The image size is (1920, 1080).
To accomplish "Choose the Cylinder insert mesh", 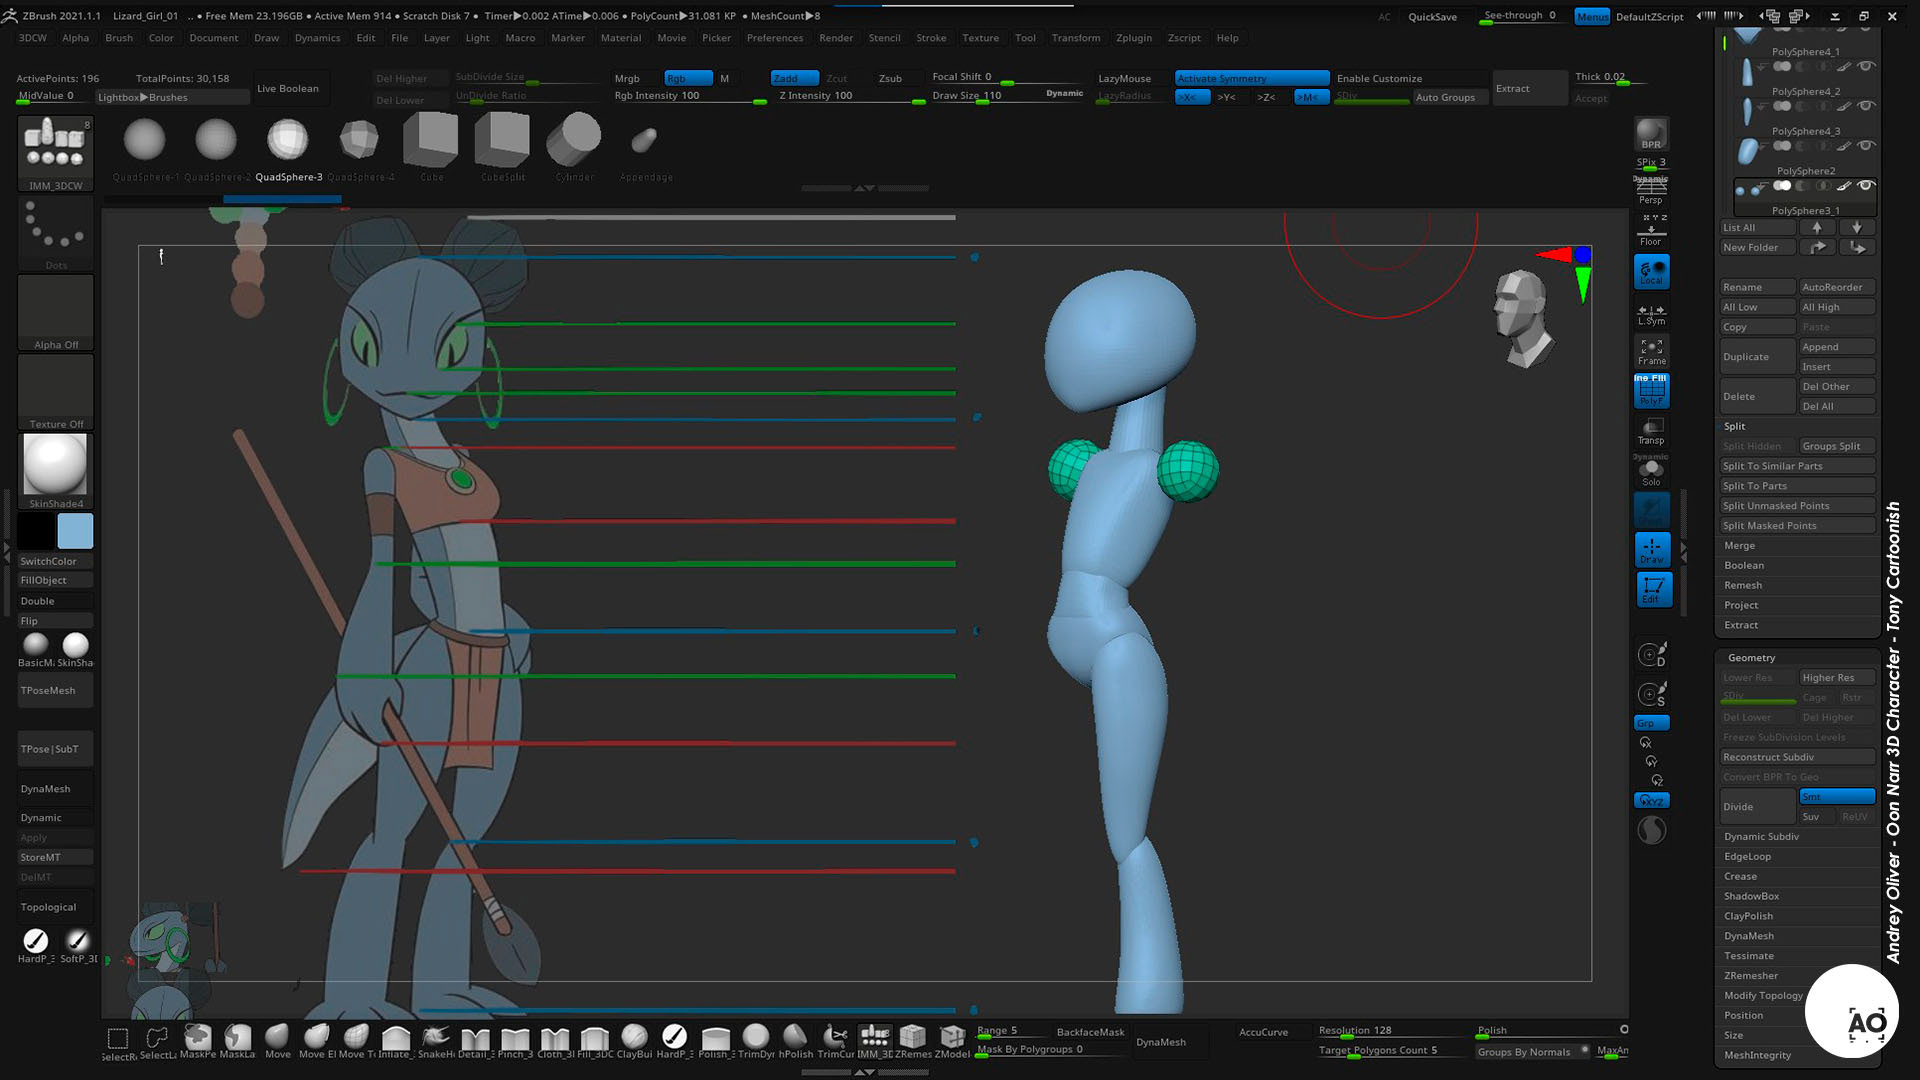I will pyautogui.click(x=574, y=146).
